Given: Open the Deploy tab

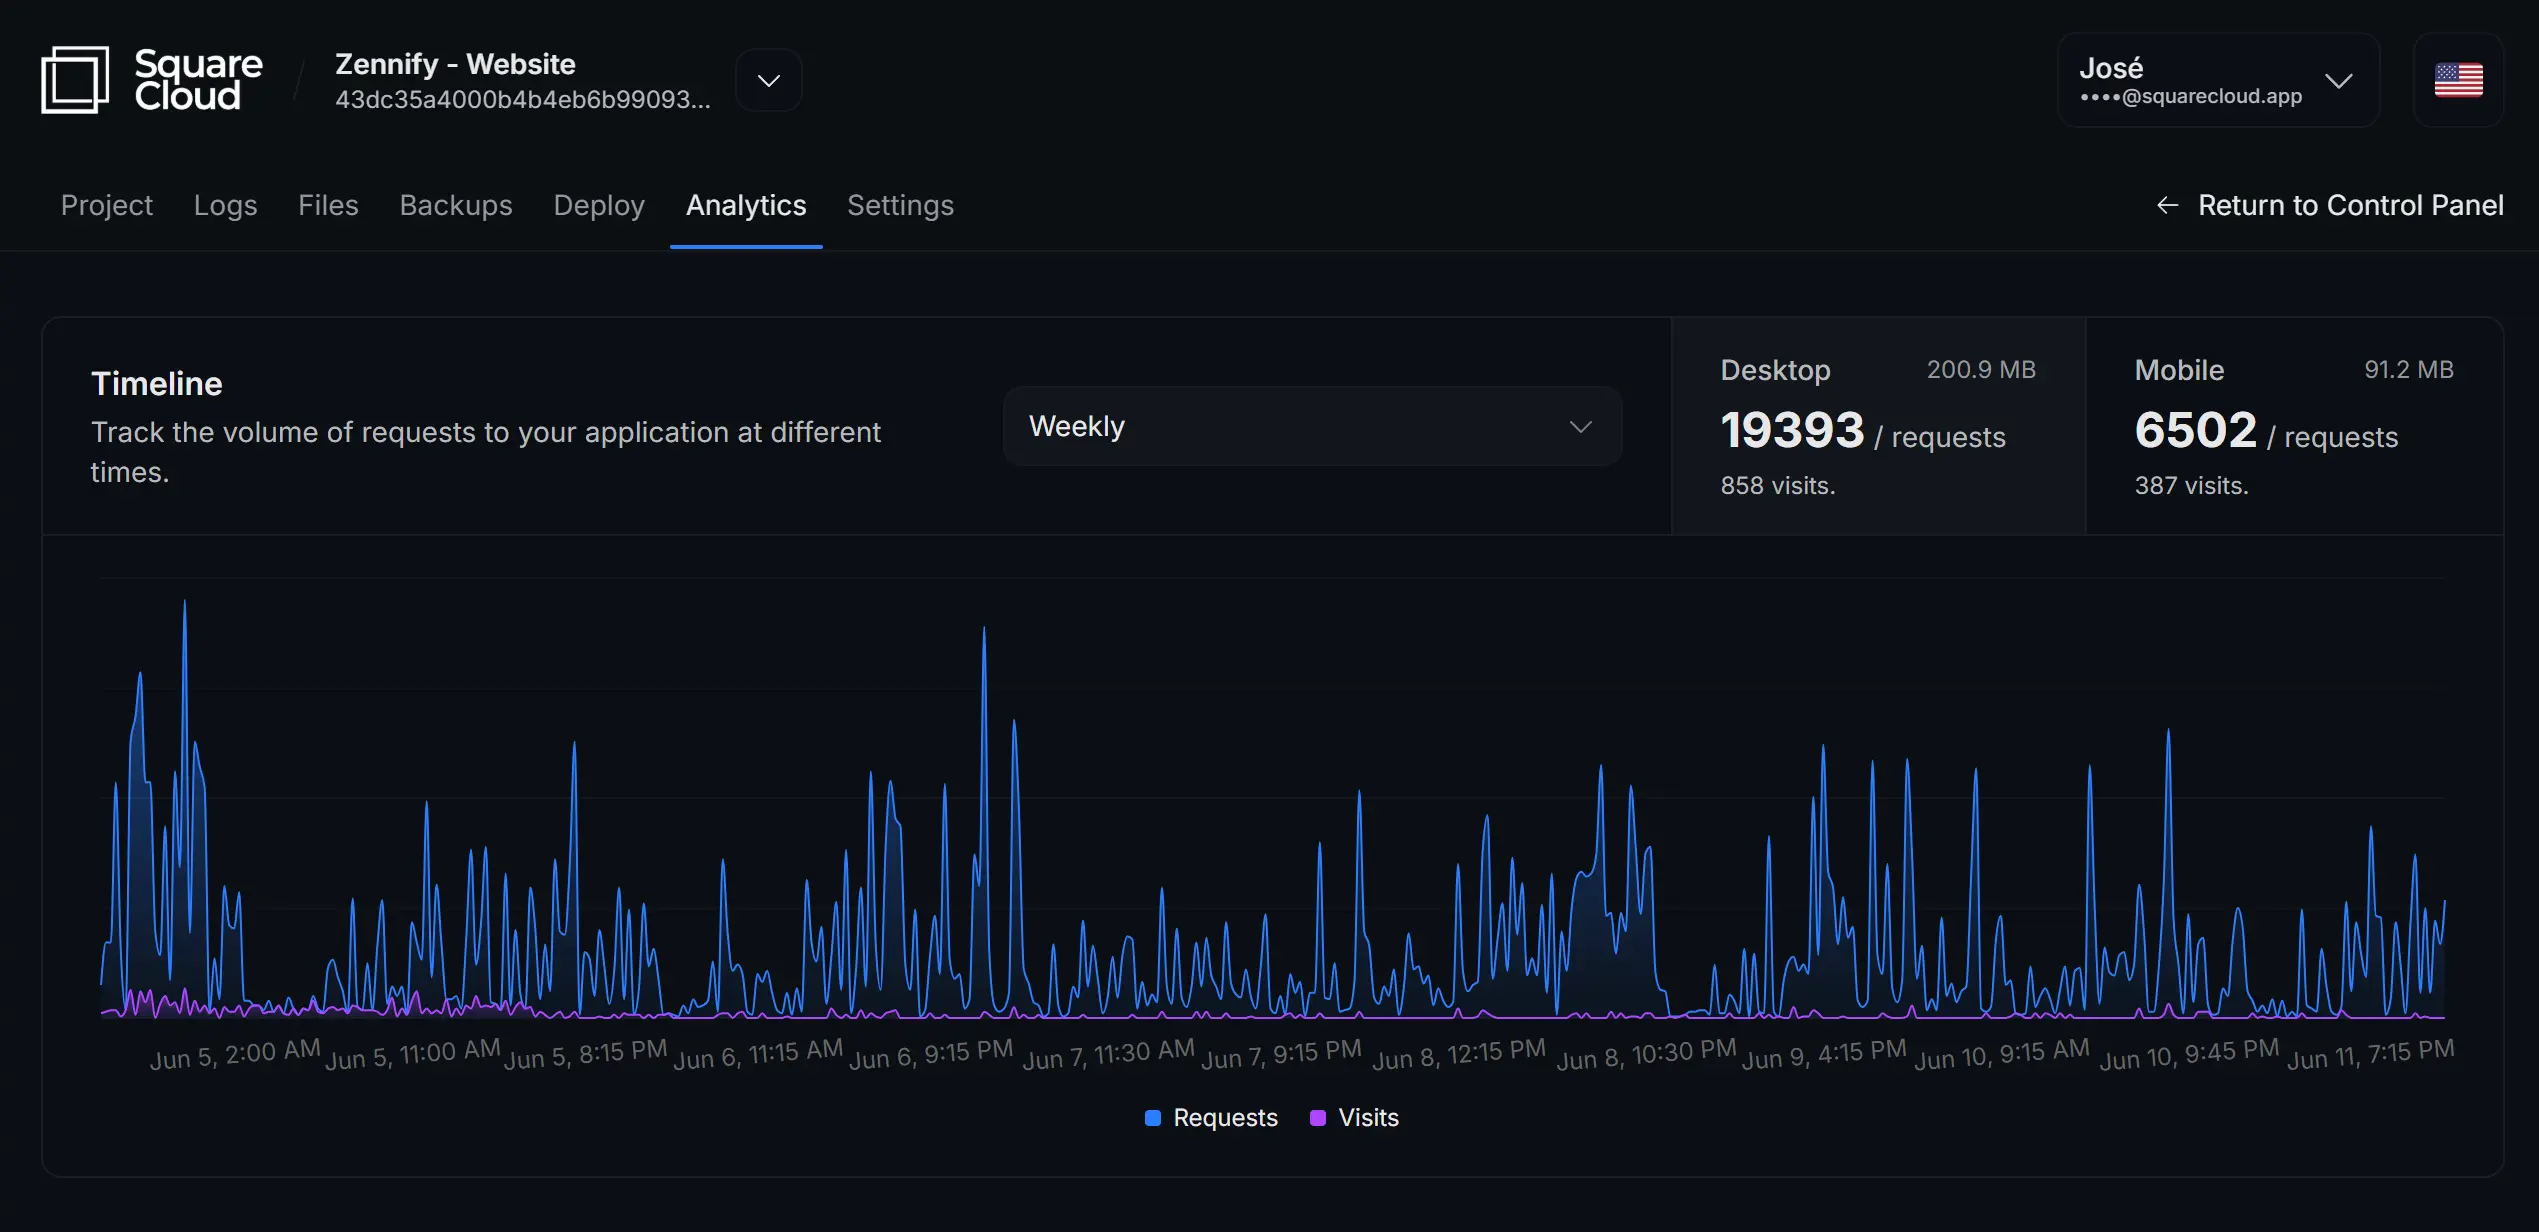Looking at the screenshot, I should coord(599,206).
